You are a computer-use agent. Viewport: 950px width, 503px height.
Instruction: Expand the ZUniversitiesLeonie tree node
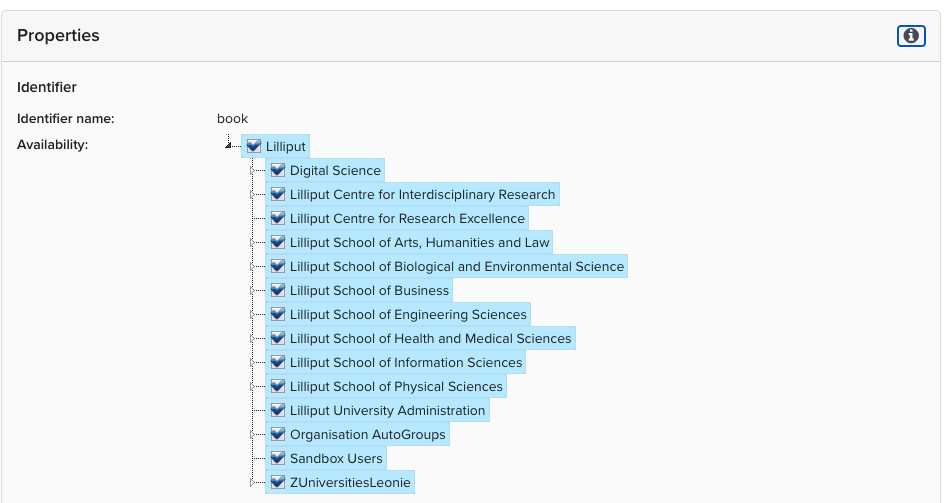point(253,483)
